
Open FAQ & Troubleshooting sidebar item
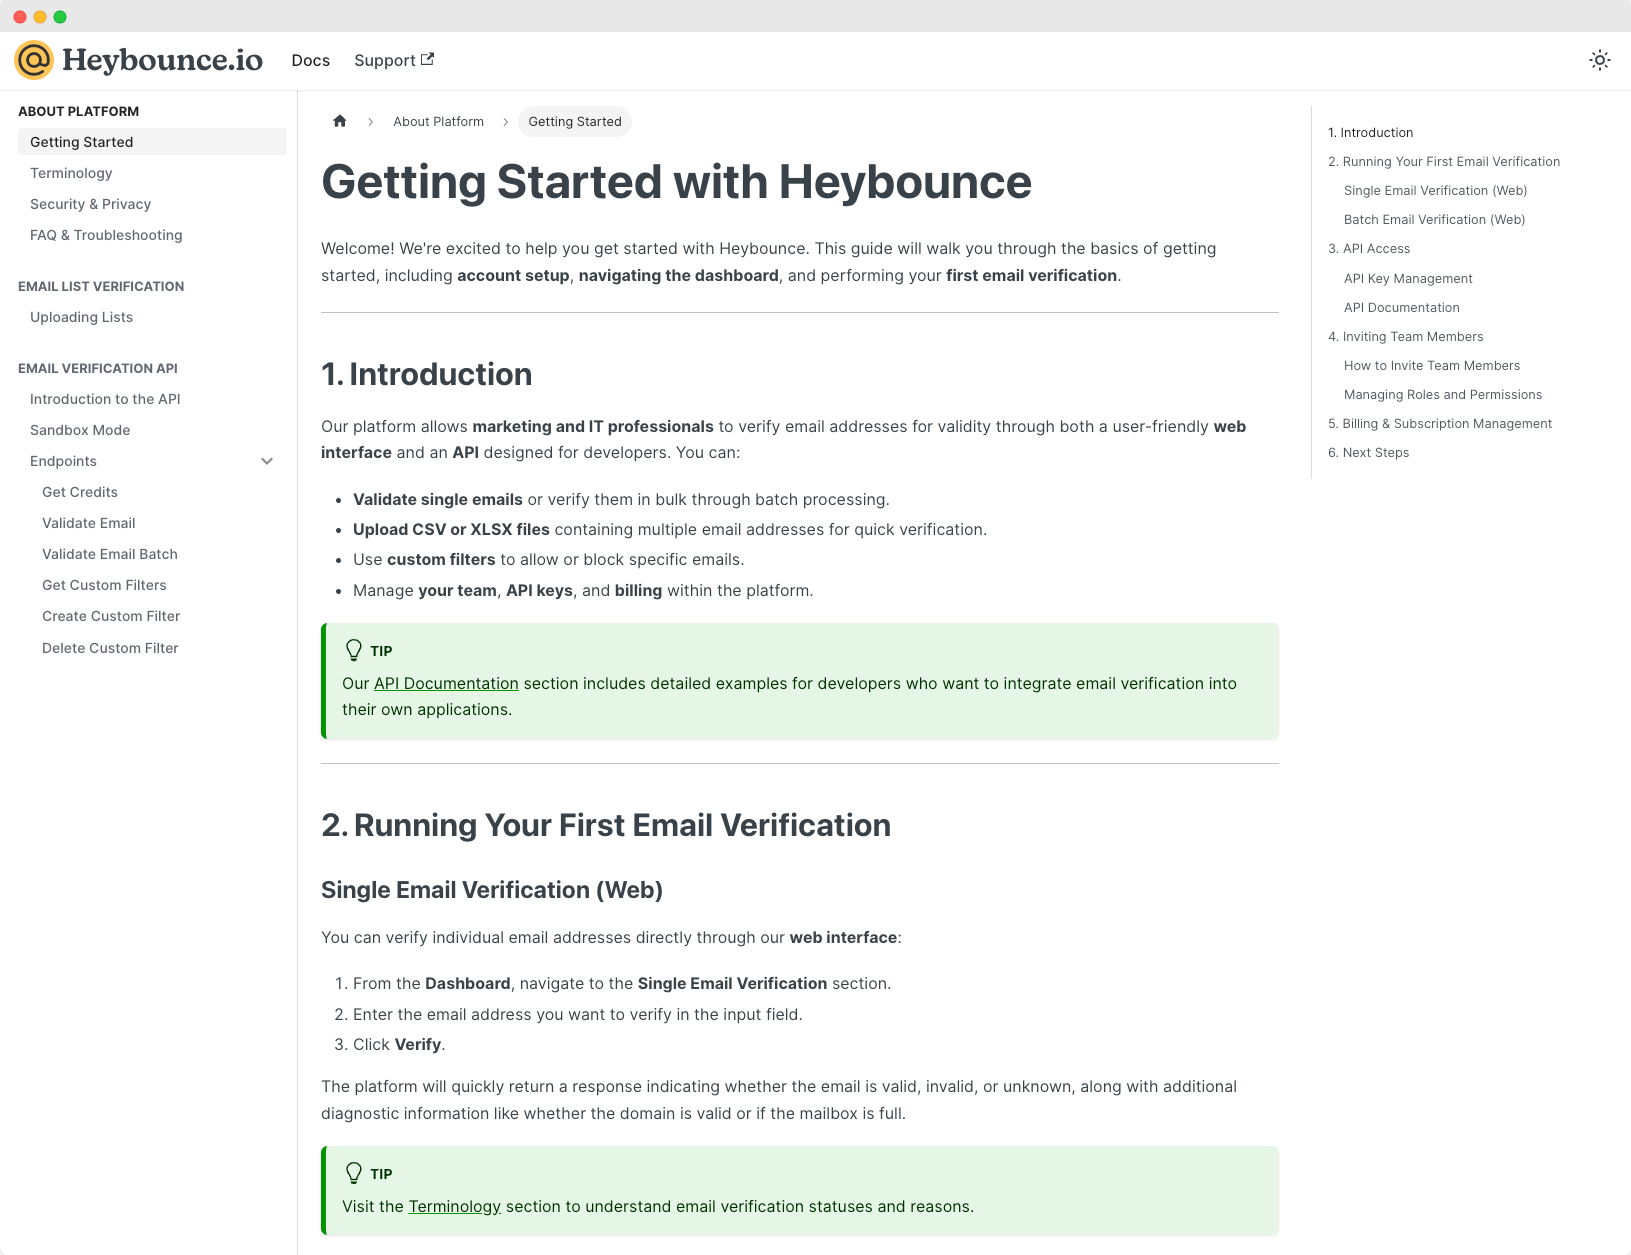106,235
